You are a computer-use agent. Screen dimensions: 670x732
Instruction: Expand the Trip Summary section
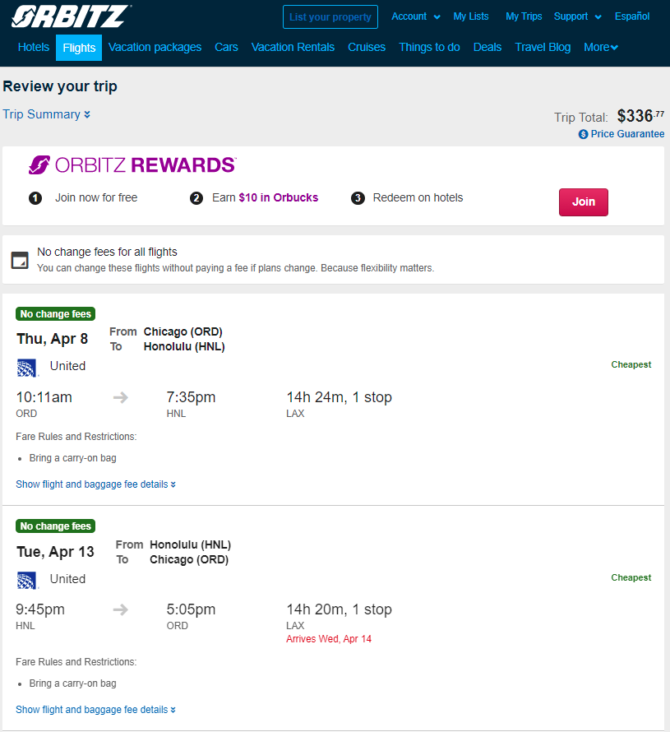click(x=47, y=114)
